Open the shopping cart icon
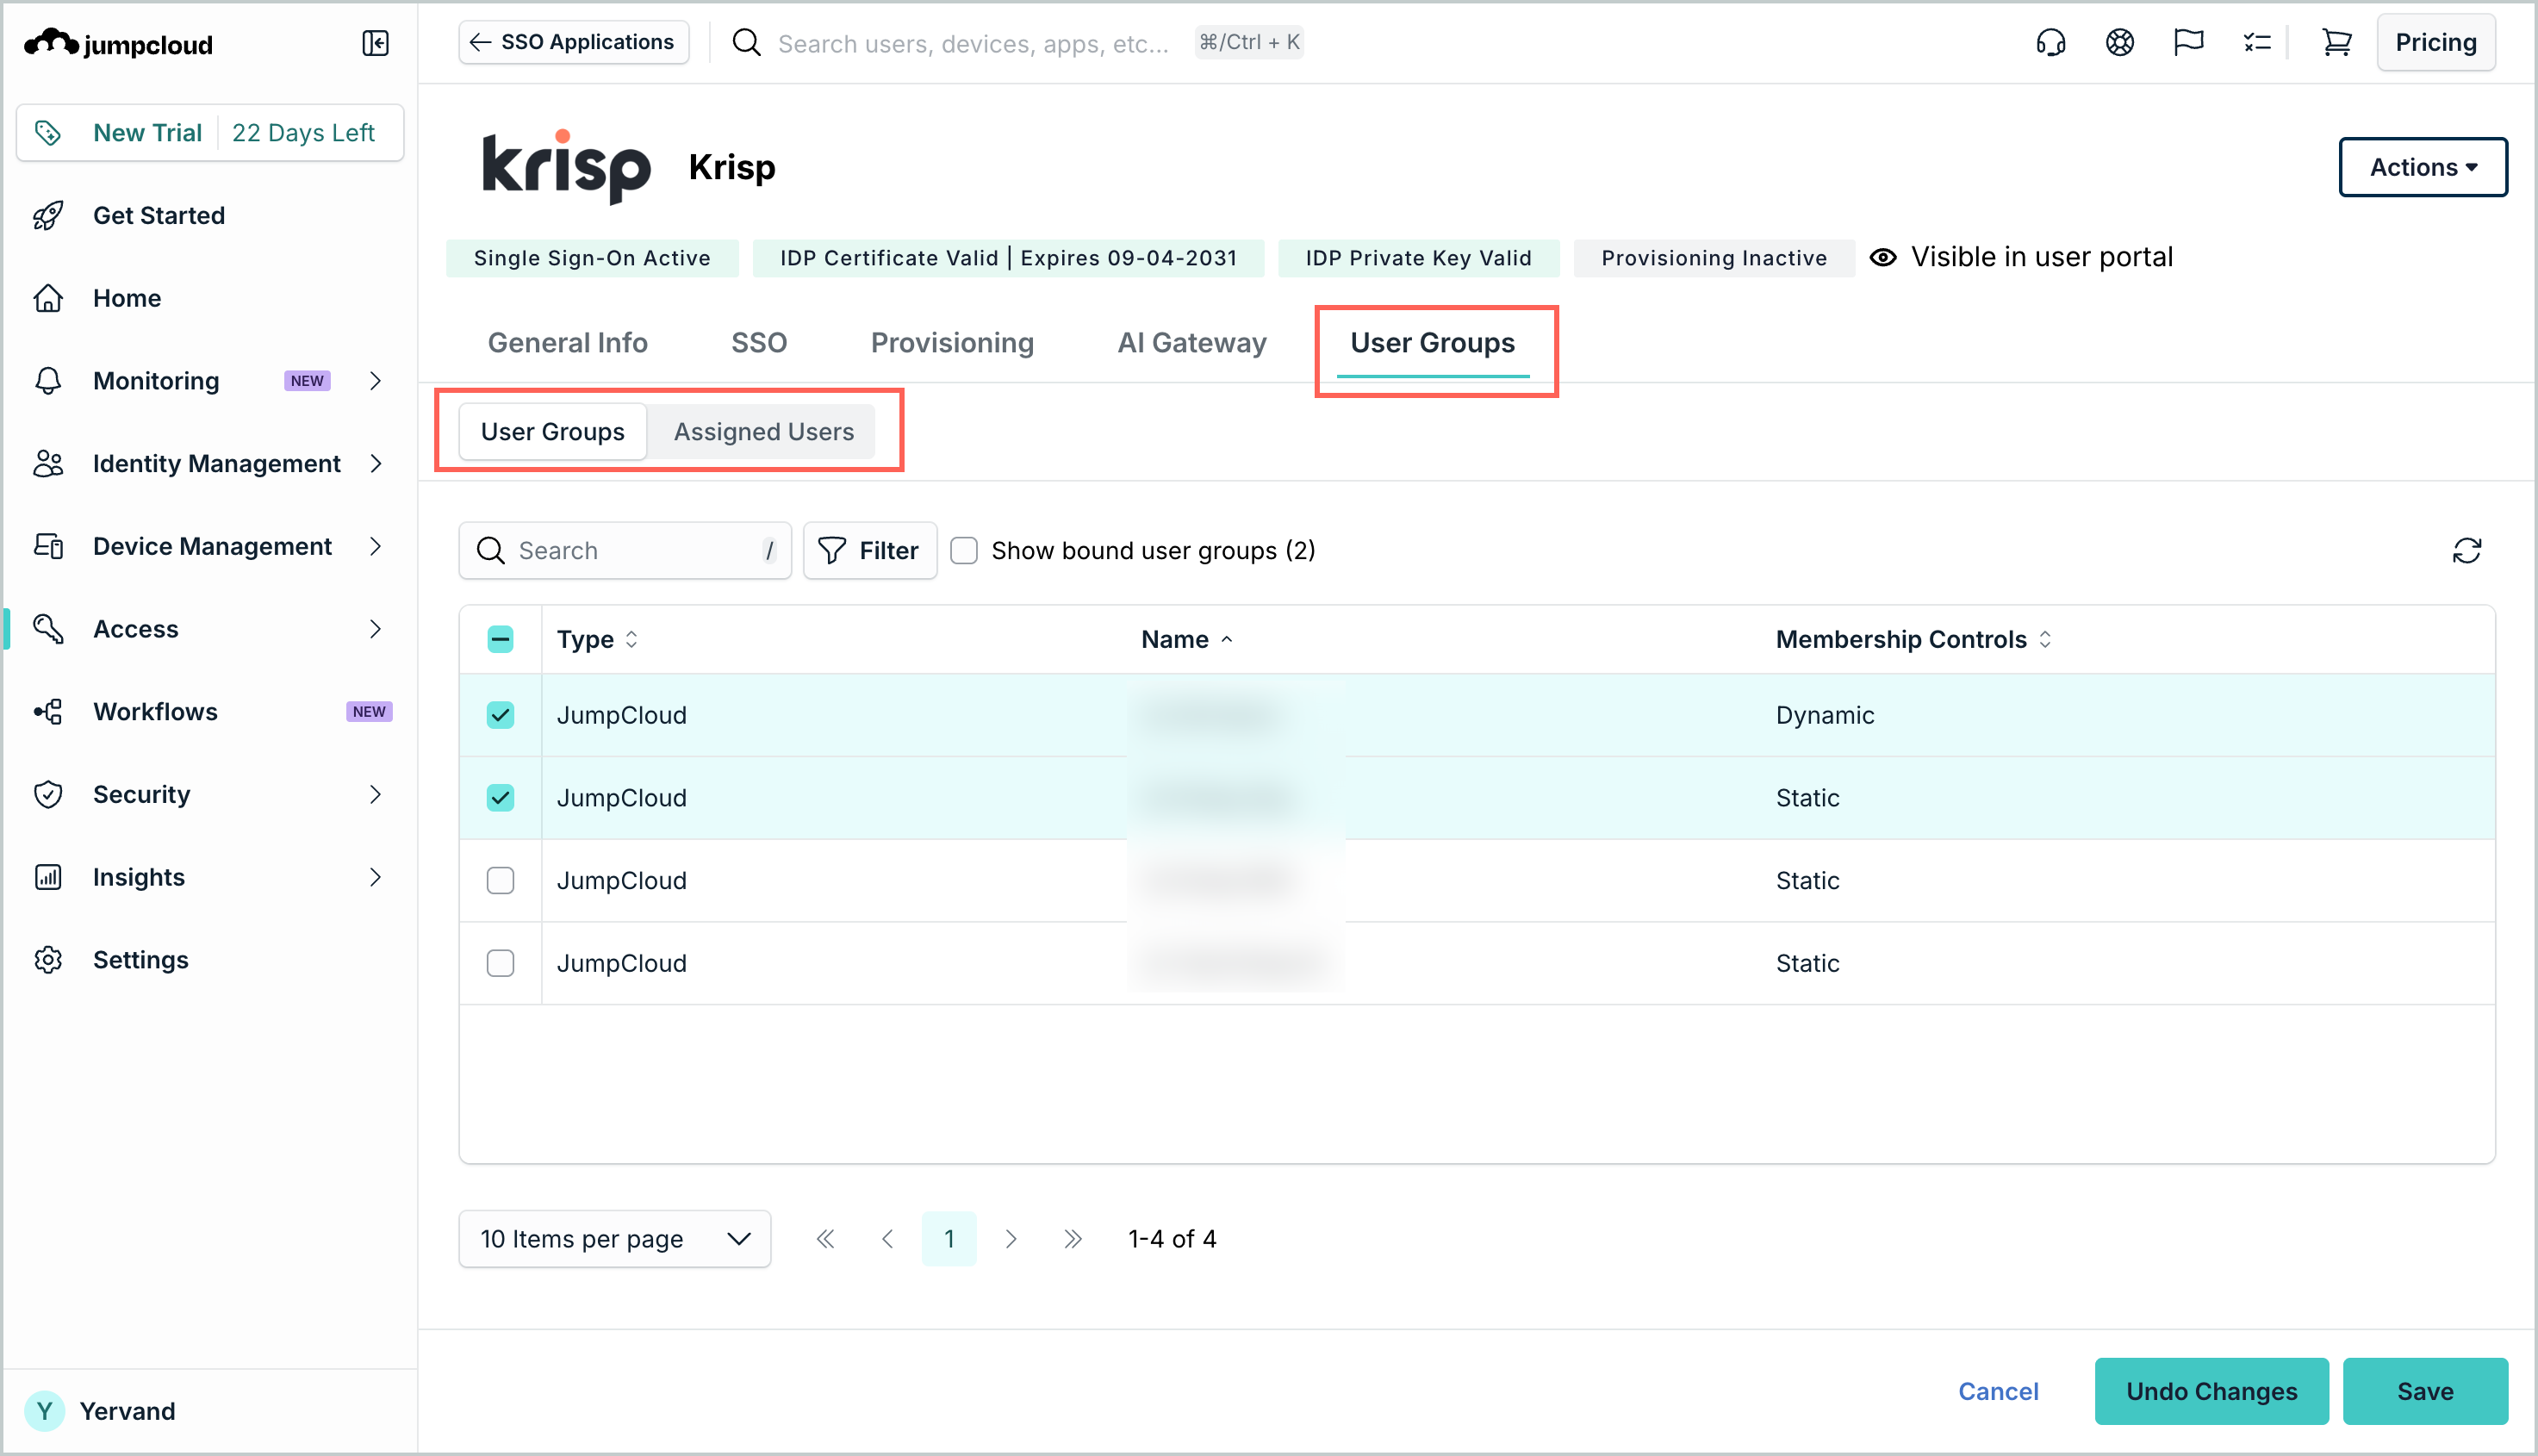Viewport: 2538px width, 1456px height. click(x=2336, y=43)
